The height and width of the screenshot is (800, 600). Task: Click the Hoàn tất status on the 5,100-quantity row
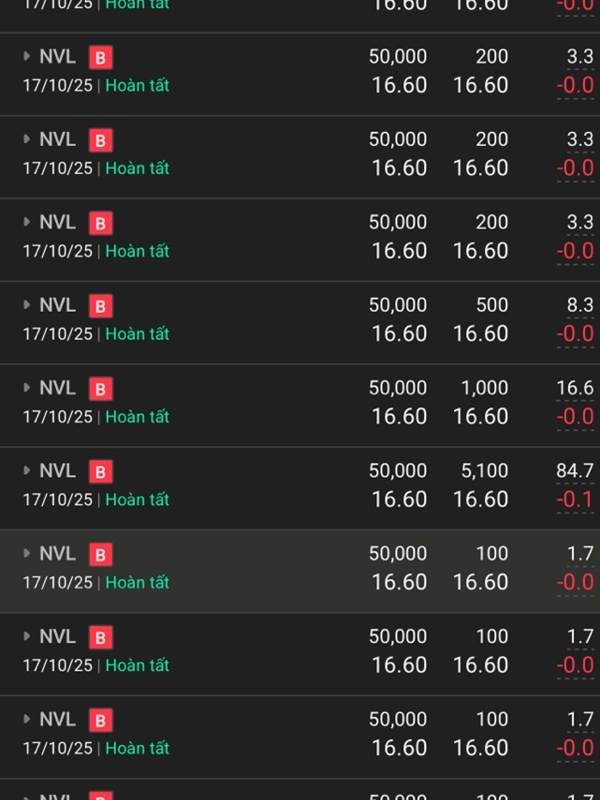tap(137, 500)
